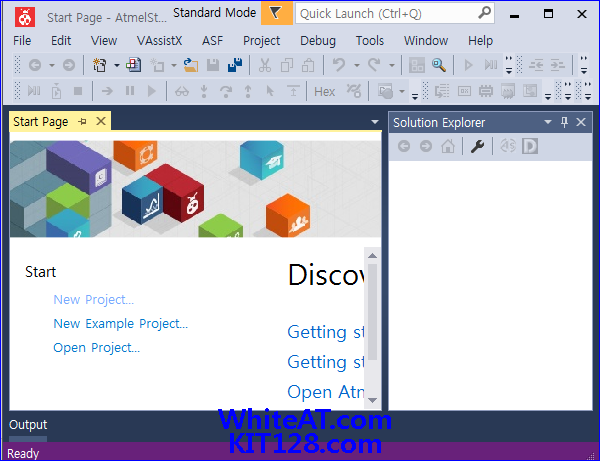
Task: Close the Solution Explorer panel
Action: 581,122
